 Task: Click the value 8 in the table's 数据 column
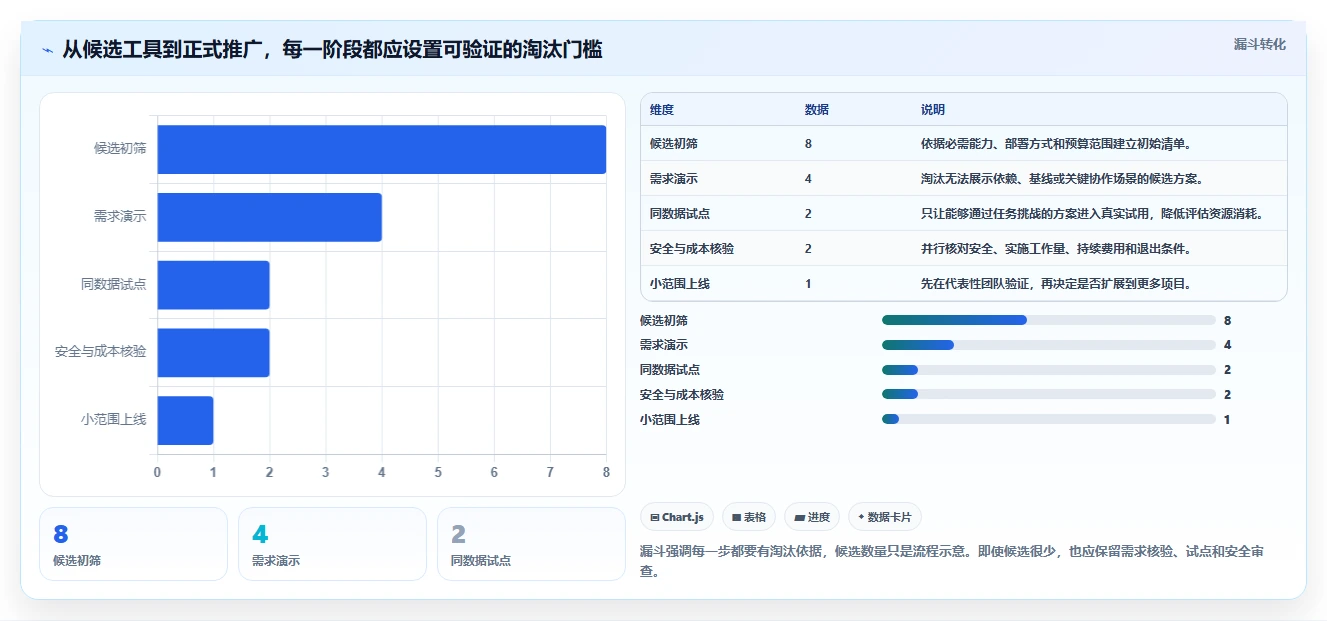point(808,144)
